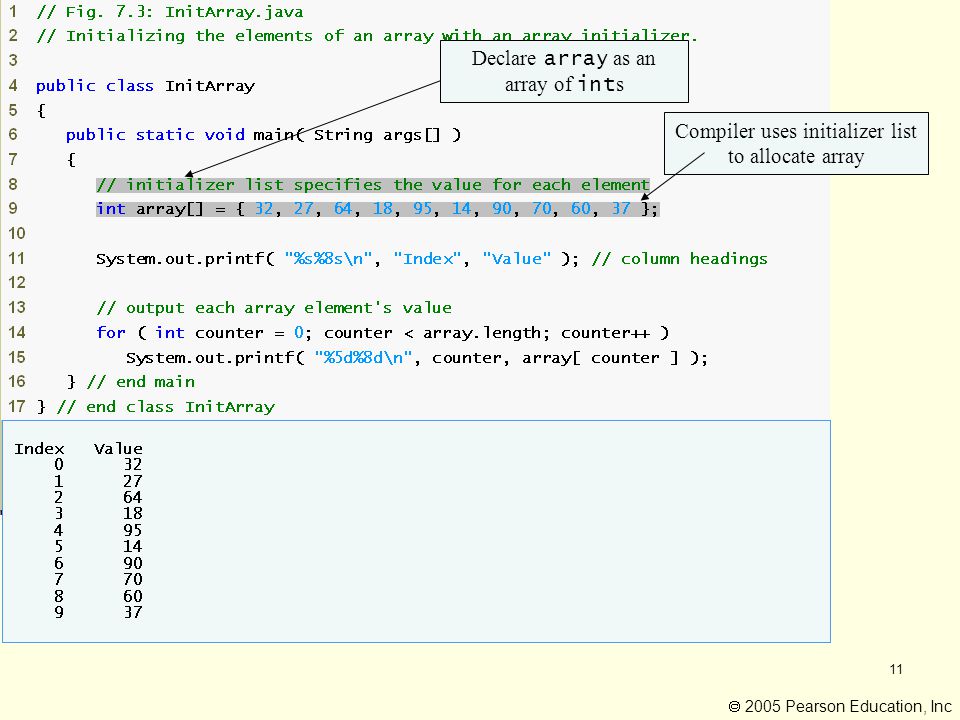
Task: Click line number 17 in the gutter
Action: 17,407
